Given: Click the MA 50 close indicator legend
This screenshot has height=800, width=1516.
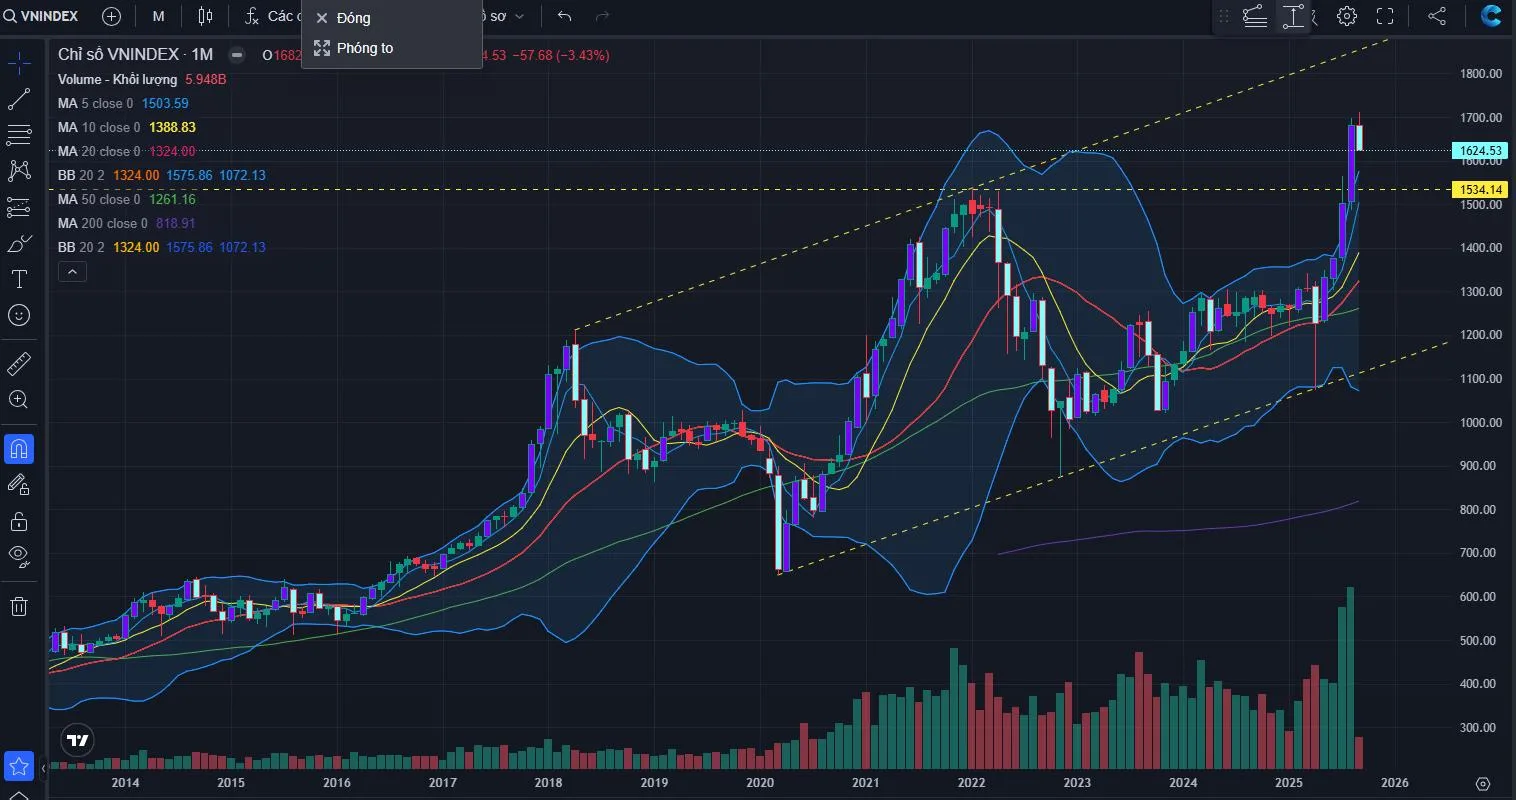Looking at the screenshot, I should point(127,199).
